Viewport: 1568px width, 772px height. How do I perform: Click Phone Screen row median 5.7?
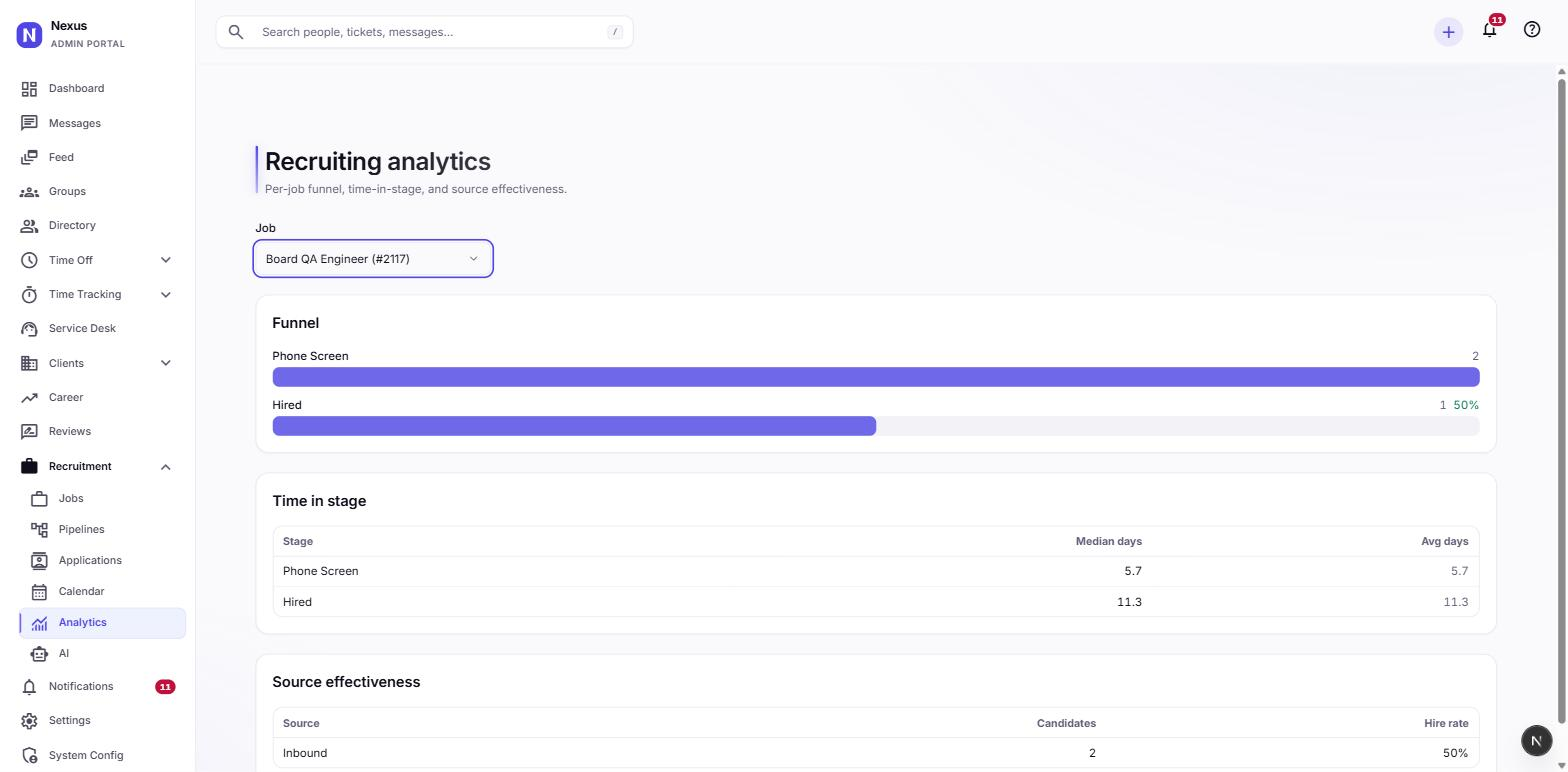[x=1133, y=572]
